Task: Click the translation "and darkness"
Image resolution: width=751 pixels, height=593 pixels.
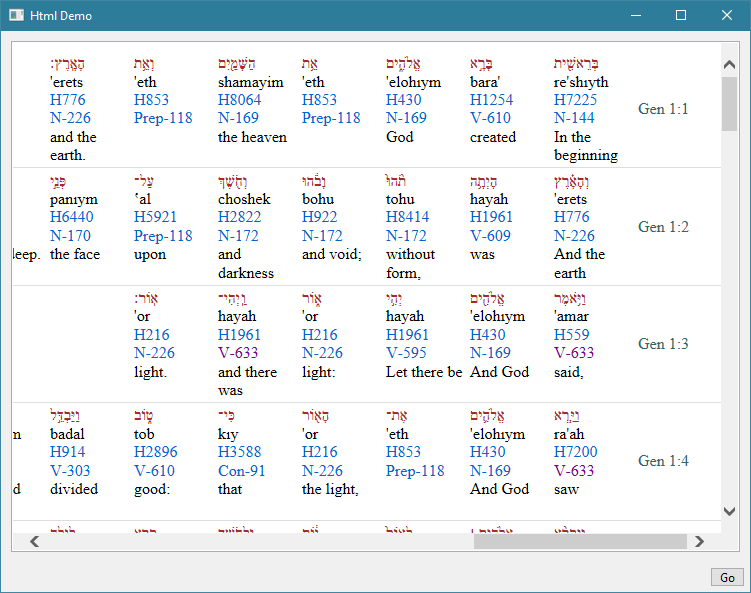Action: 246,263
